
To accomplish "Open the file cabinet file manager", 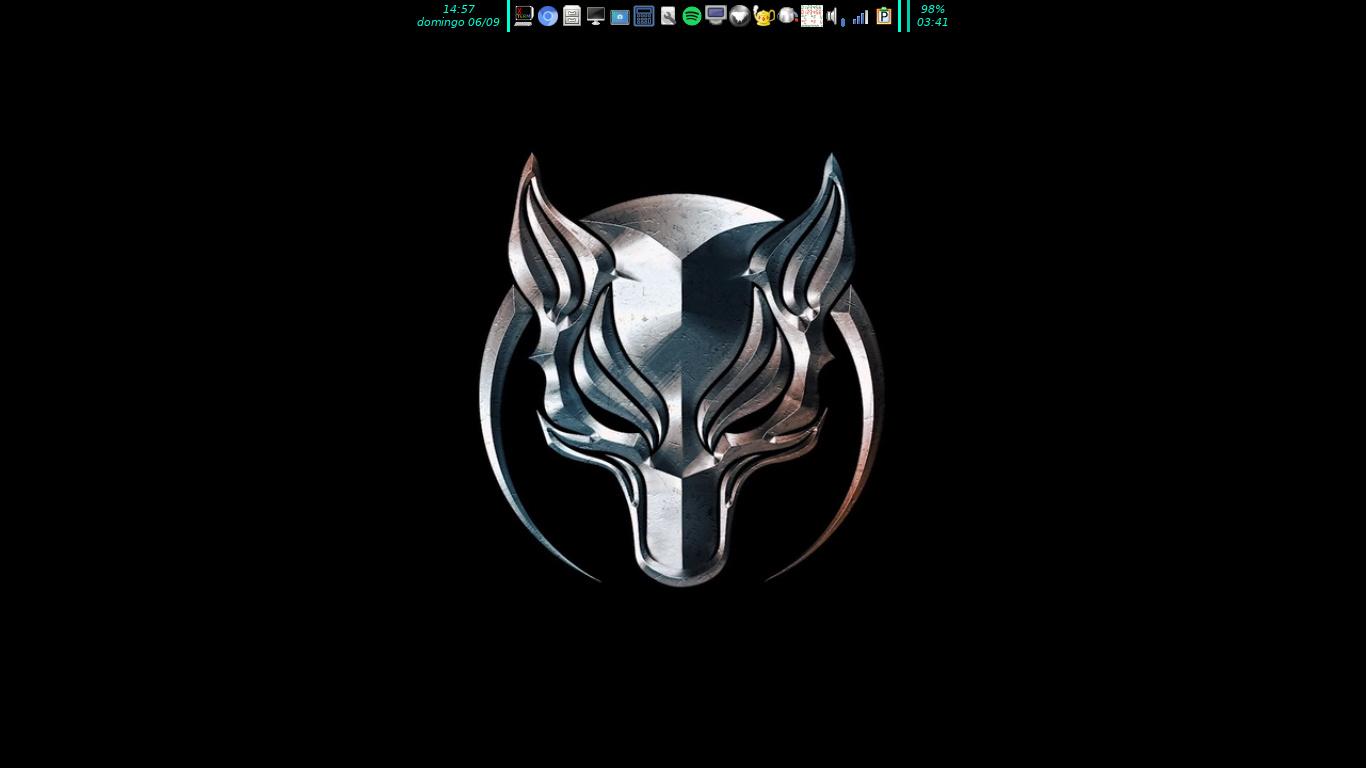I will [x=572, y=16].
